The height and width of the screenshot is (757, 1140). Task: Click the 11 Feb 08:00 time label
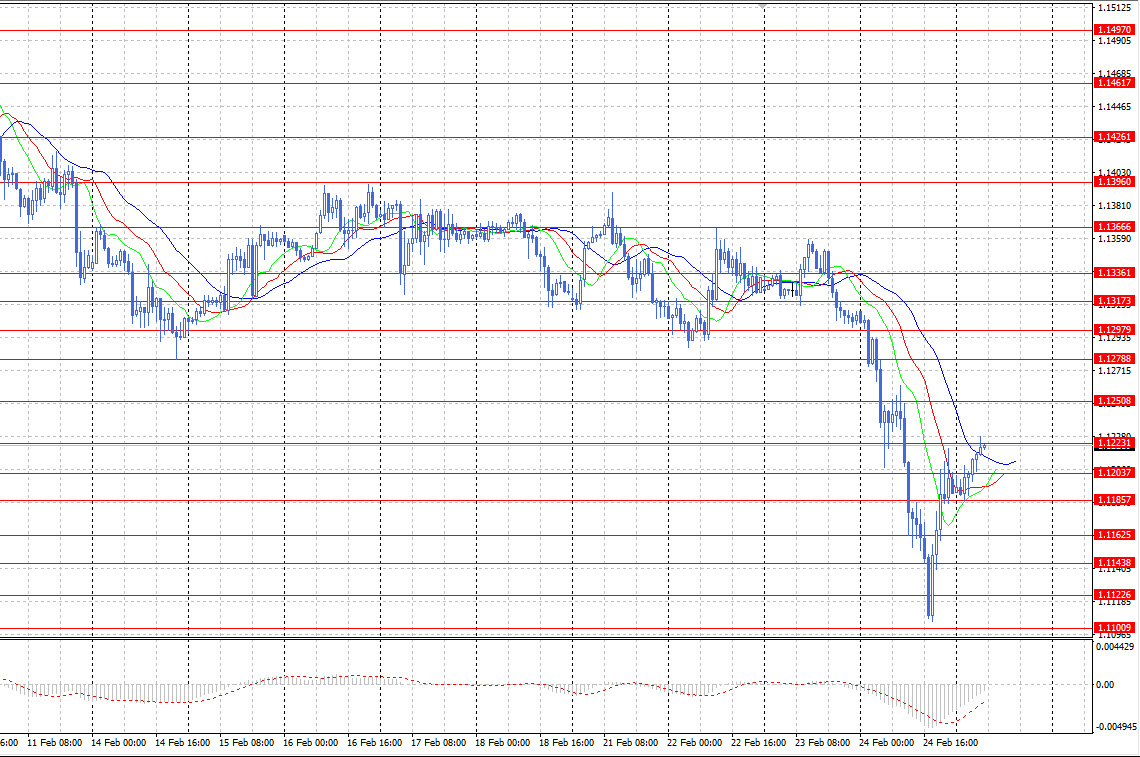click(x=55, y=743)
